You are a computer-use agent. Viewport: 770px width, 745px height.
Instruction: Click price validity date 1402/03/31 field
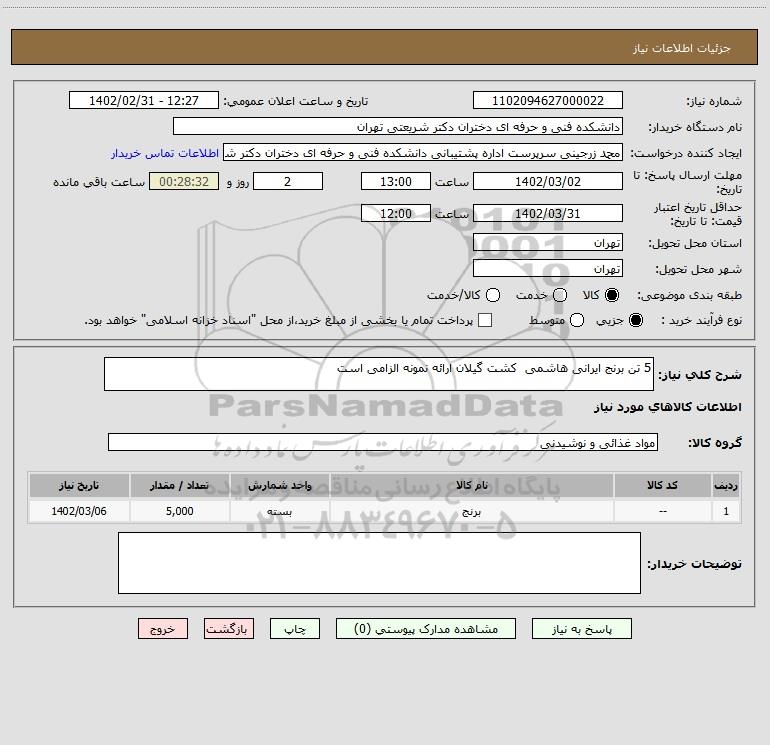point(548,213)
